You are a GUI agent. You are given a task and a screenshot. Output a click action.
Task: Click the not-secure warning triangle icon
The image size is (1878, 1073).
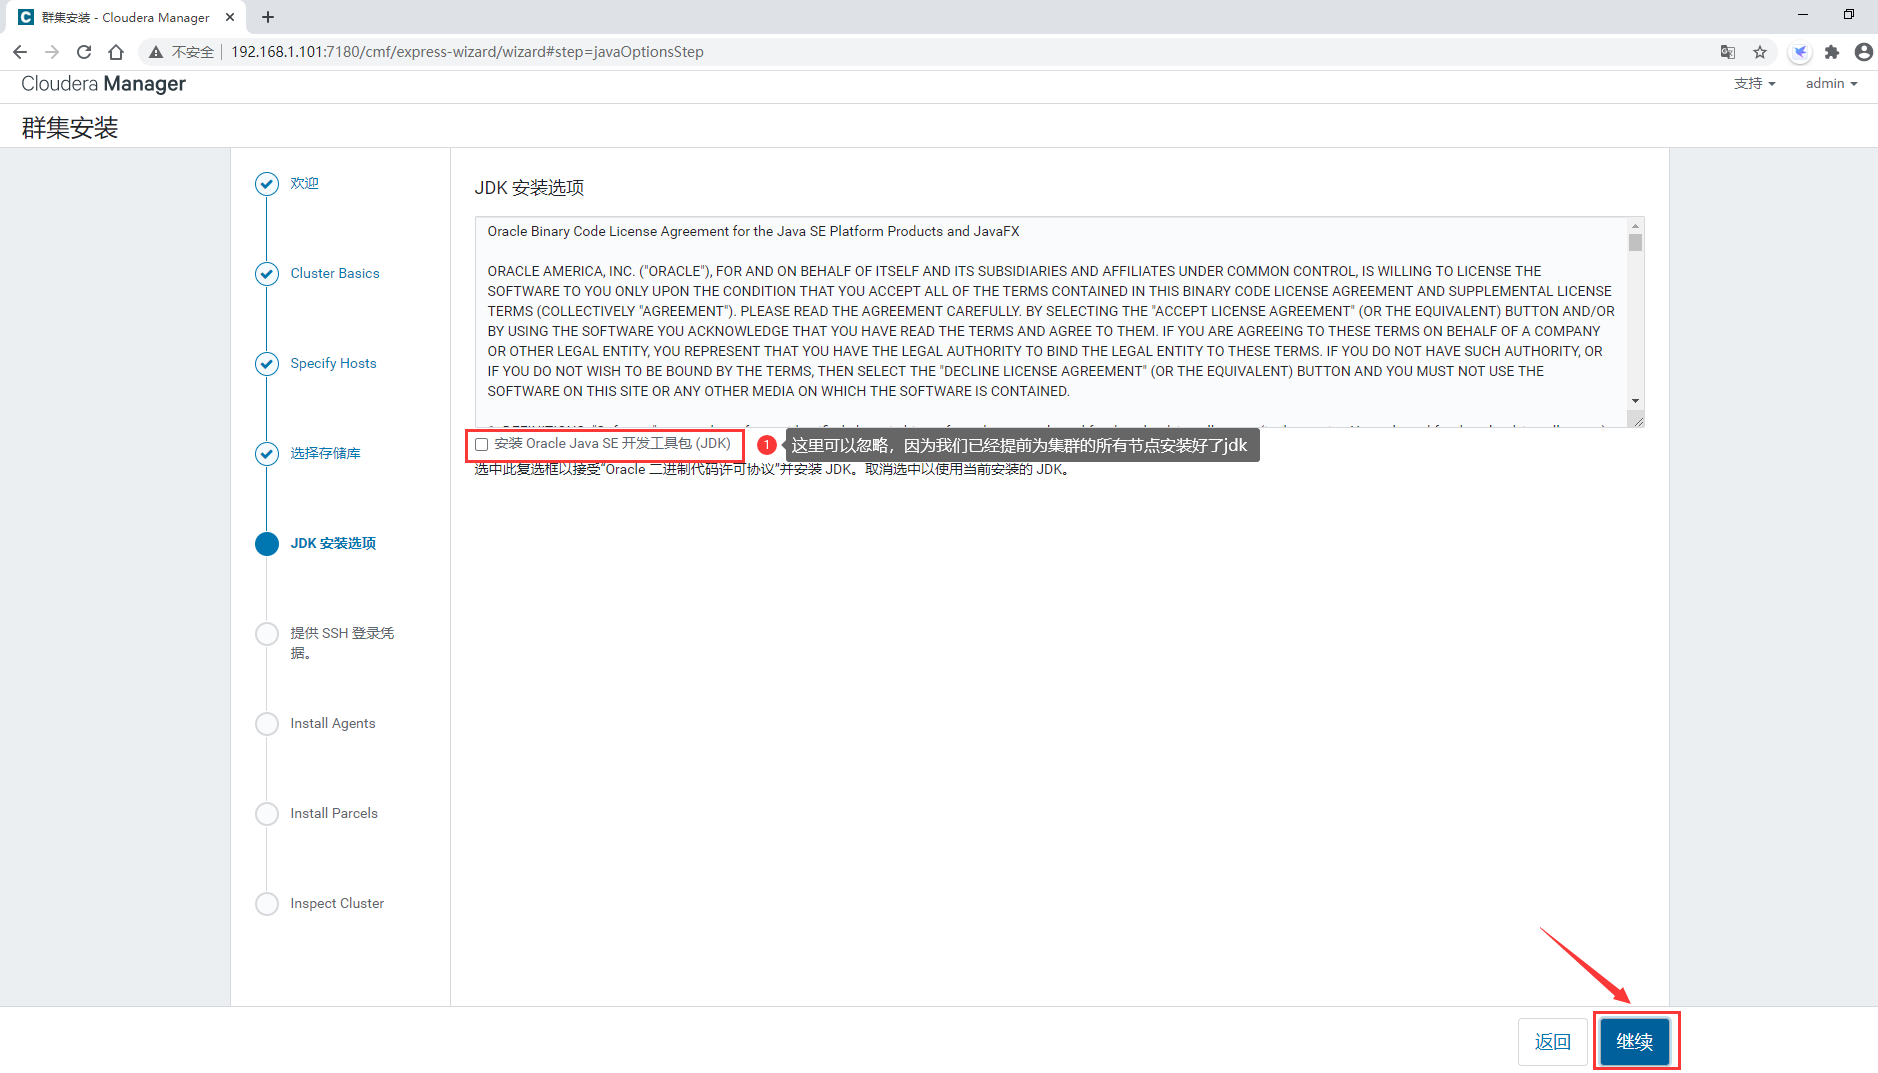(x=156, y=52)
